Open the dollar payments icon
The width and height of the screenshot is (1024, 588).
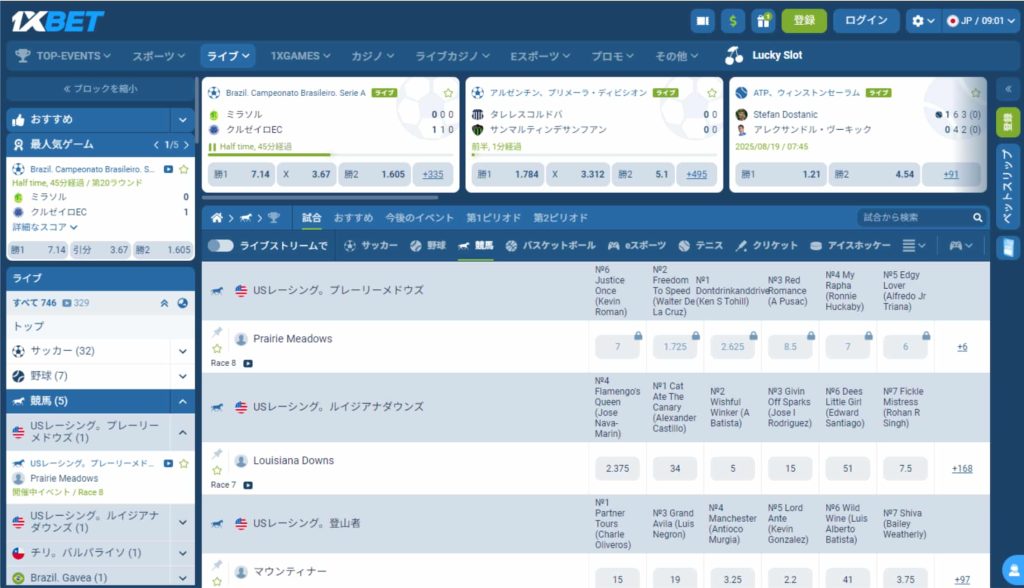pyautogui.click(x=733, y=21)
